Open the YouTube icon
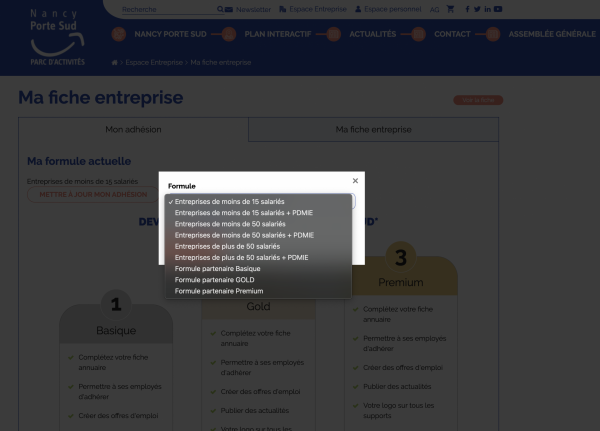 pos(498,9)
